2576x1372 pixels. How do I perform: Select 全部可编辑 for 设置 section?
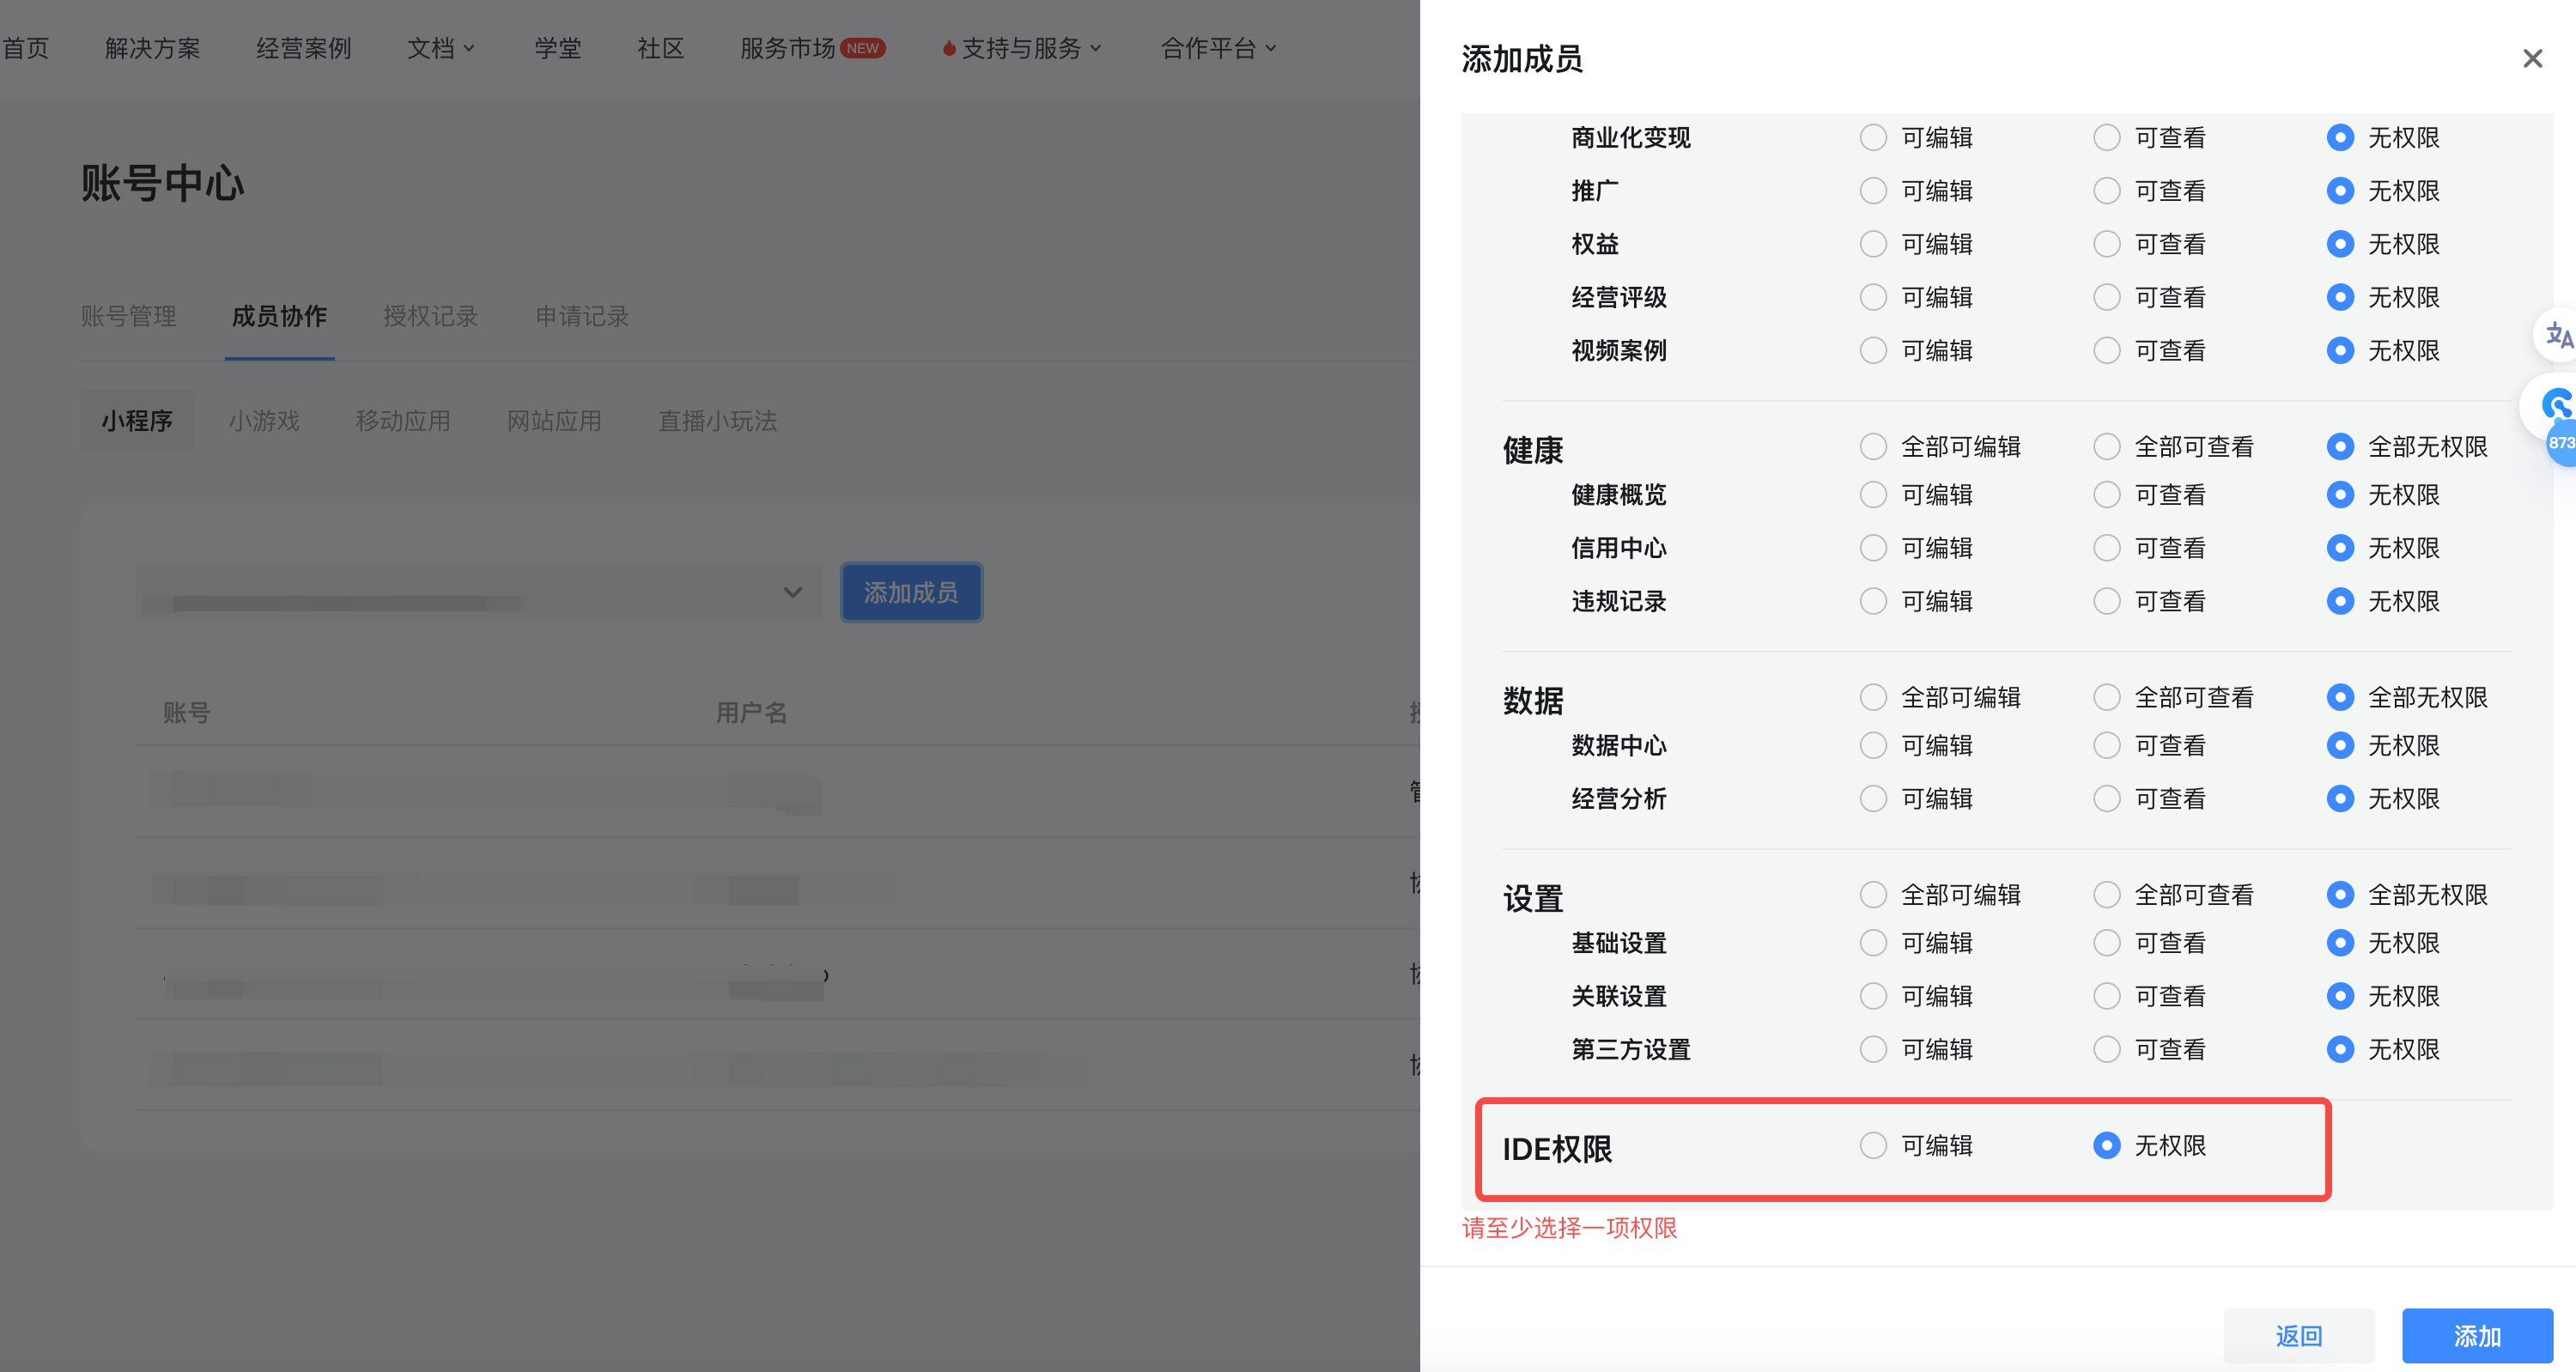(x=1873, y=894)
